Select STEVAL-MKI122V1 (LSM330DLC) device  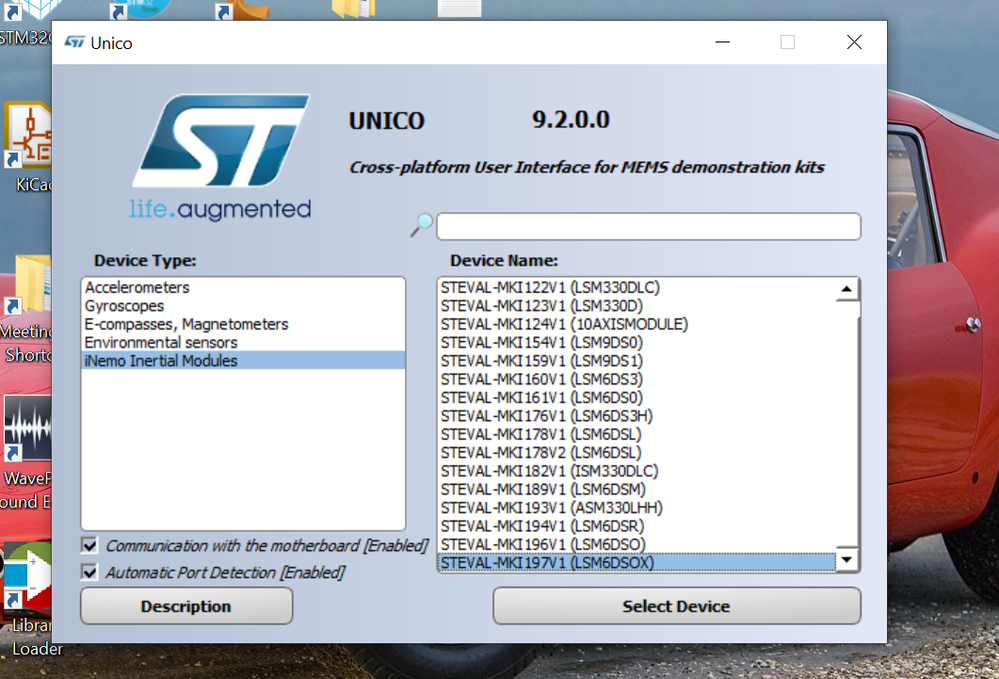pos(636,287)
